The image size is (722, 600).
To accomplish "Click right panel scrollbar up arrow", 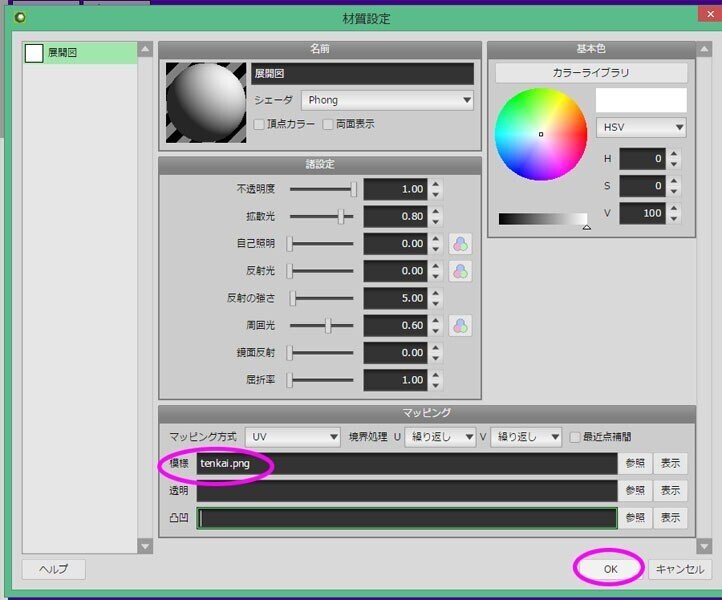I will click(704, 49).
